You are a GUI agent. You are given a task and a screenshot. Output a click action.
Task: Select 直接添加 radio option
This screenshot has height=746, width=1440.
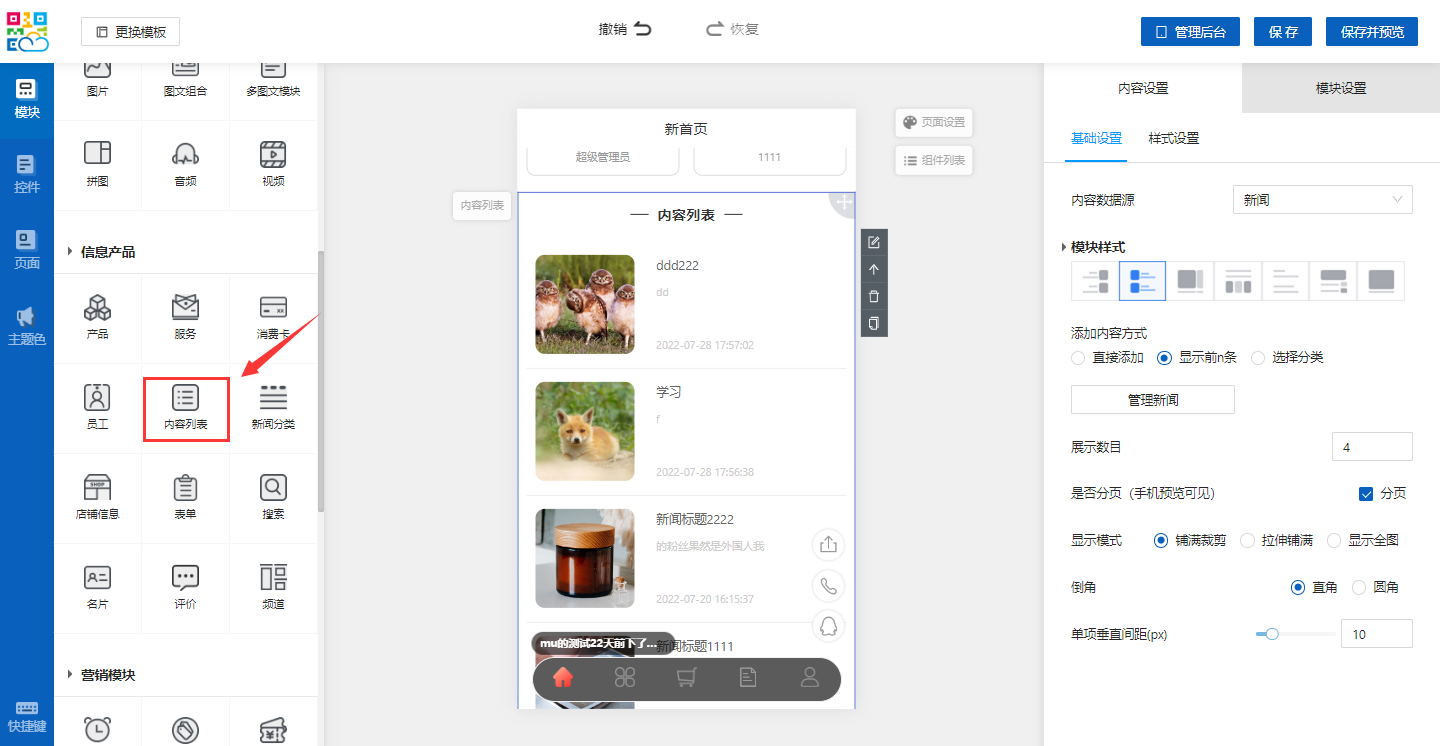(x=1078, y=358)
